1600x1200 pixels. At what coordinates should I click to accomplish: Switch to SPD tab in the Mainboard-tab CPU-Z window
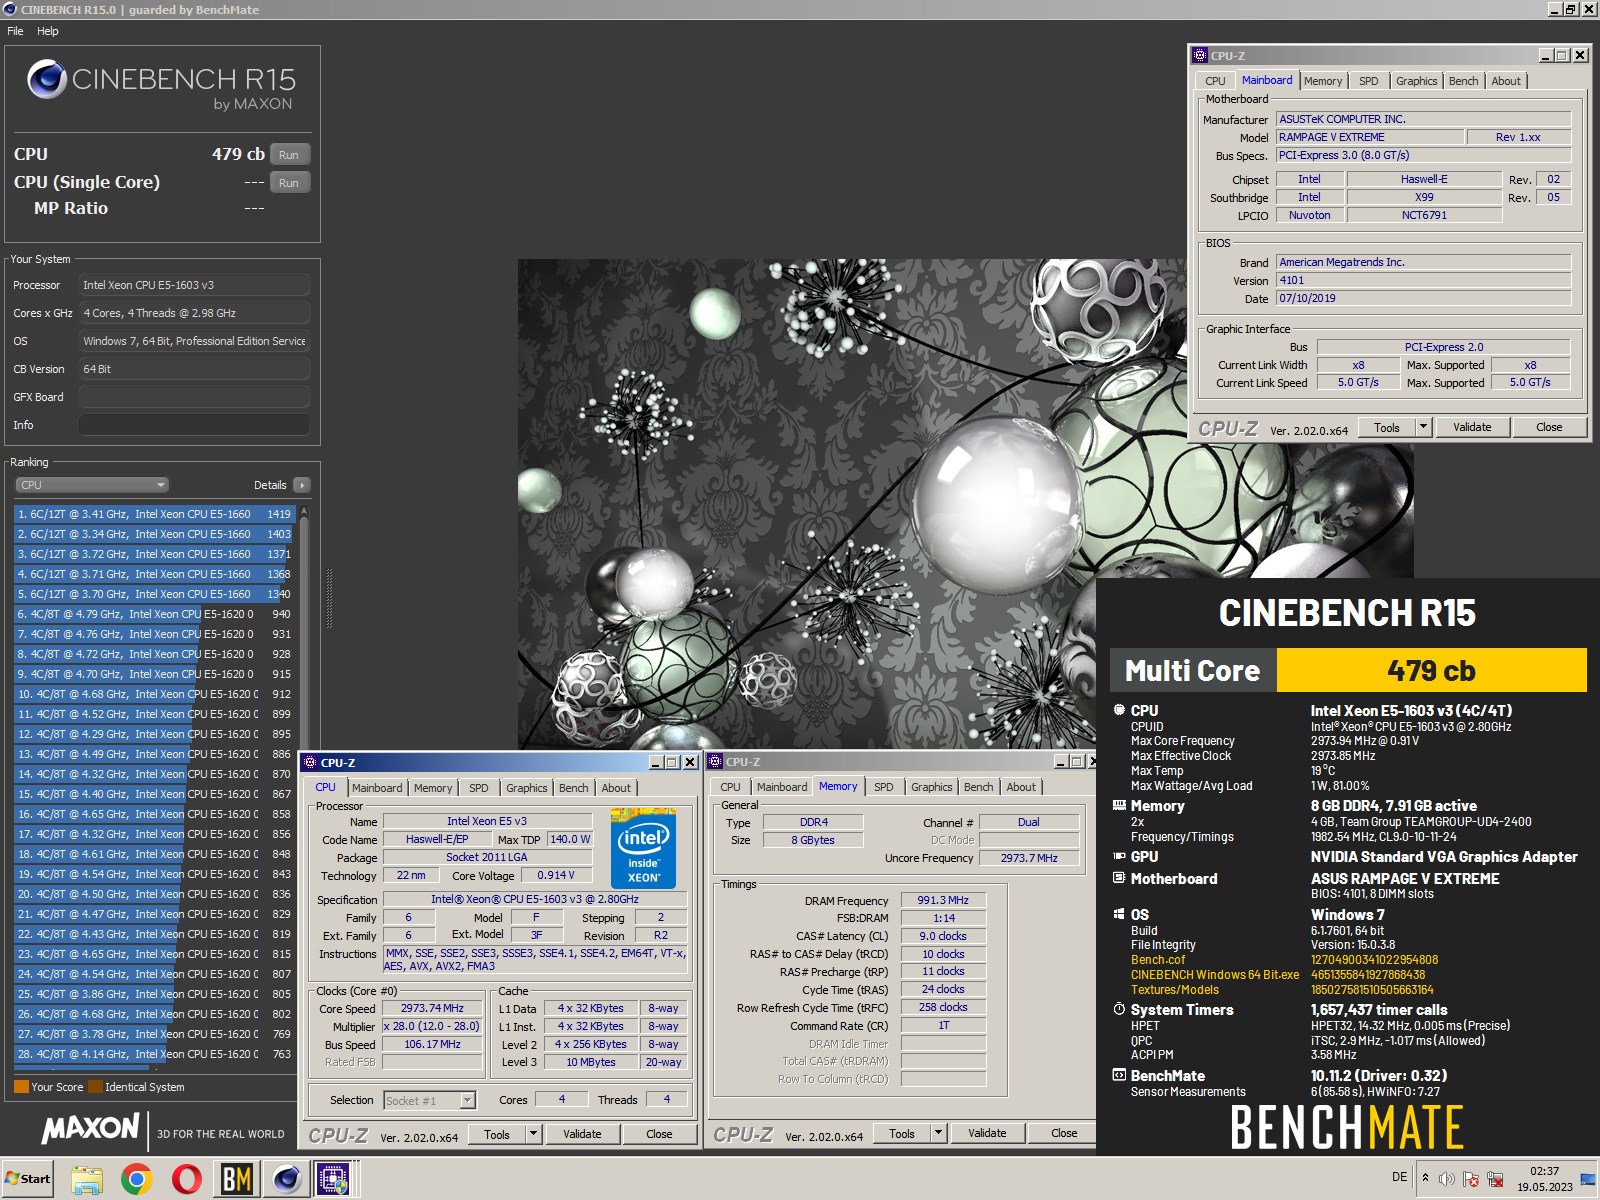tap(1369, 81)
